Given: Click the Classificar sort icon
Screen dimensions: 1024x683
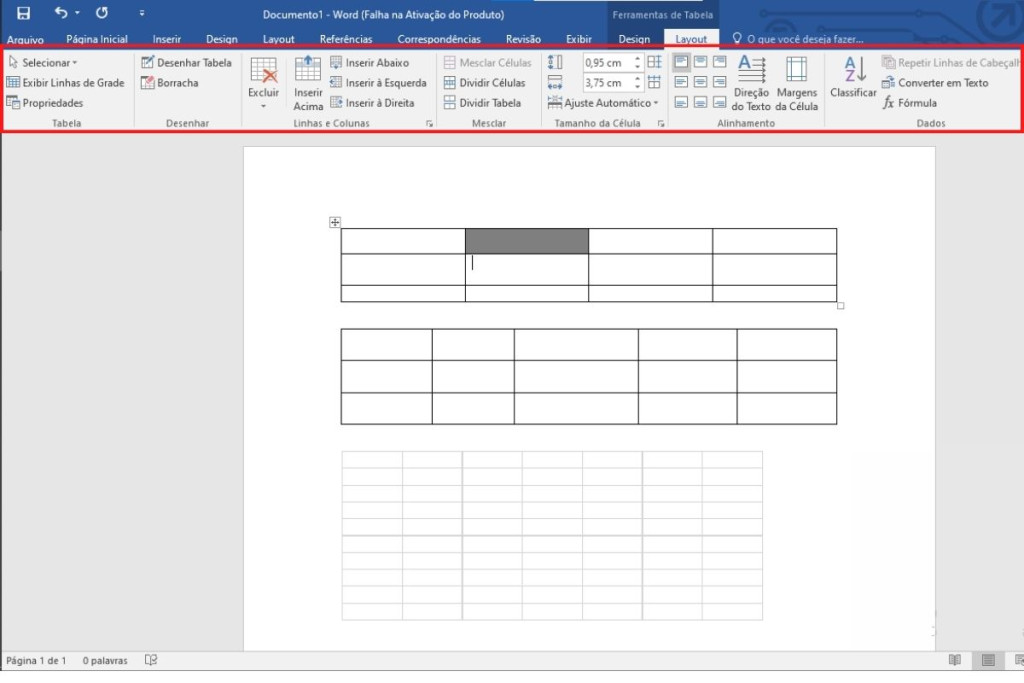Looking at the screenshot, I should coord(853,78).
